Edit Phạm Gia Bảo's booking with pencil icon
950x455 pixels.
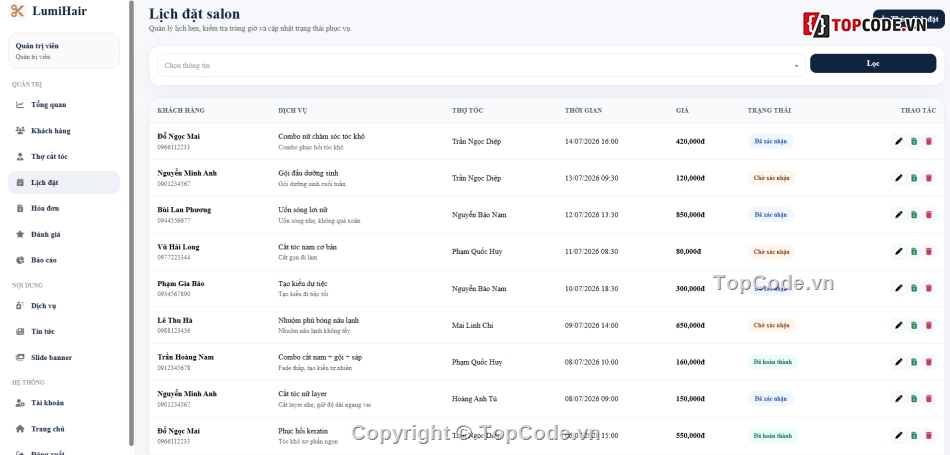point(899,288)
